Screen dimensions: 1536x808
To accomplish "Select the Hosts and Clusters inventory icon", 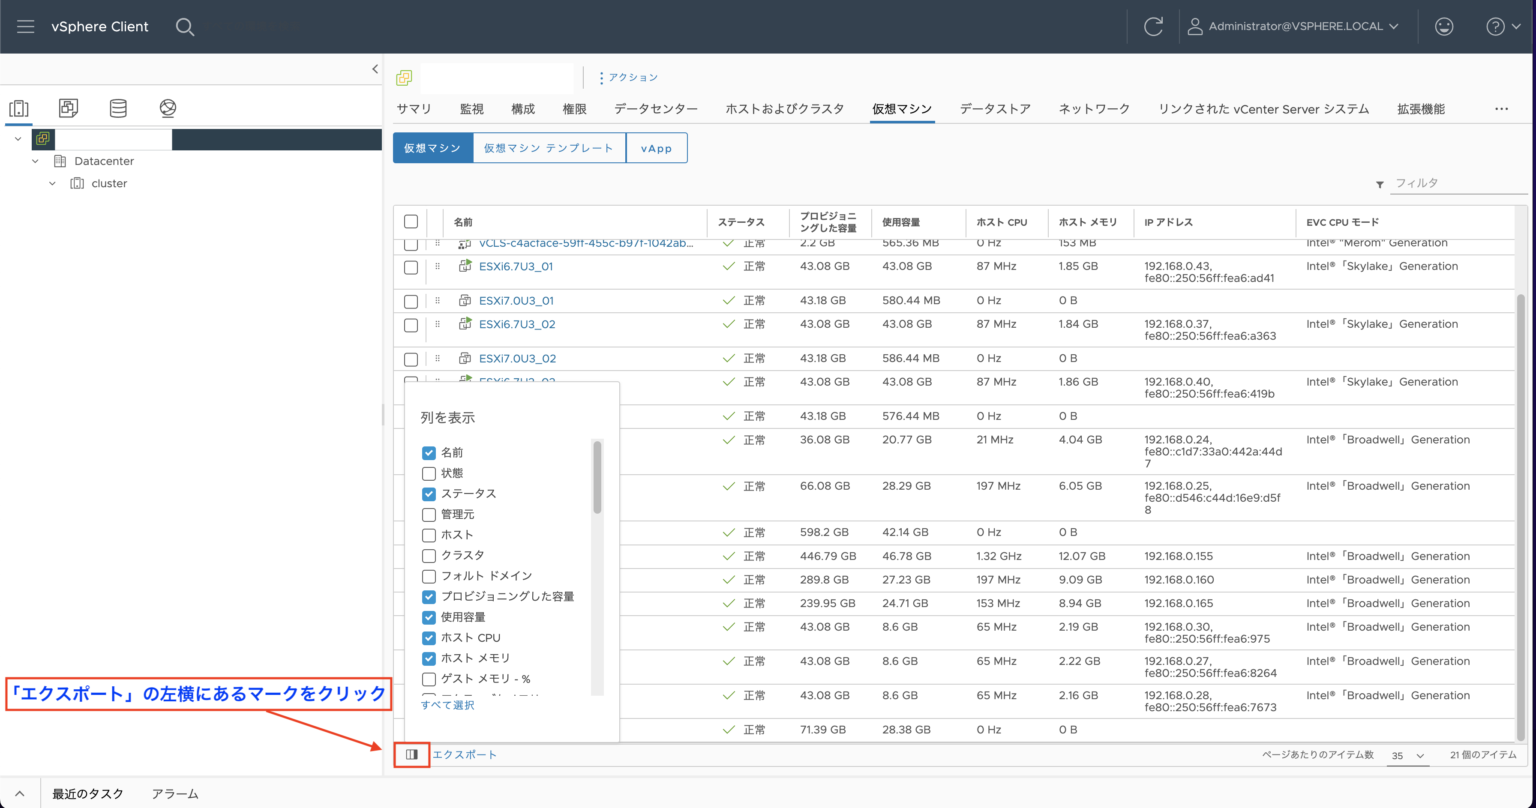I will click(17, 107).
